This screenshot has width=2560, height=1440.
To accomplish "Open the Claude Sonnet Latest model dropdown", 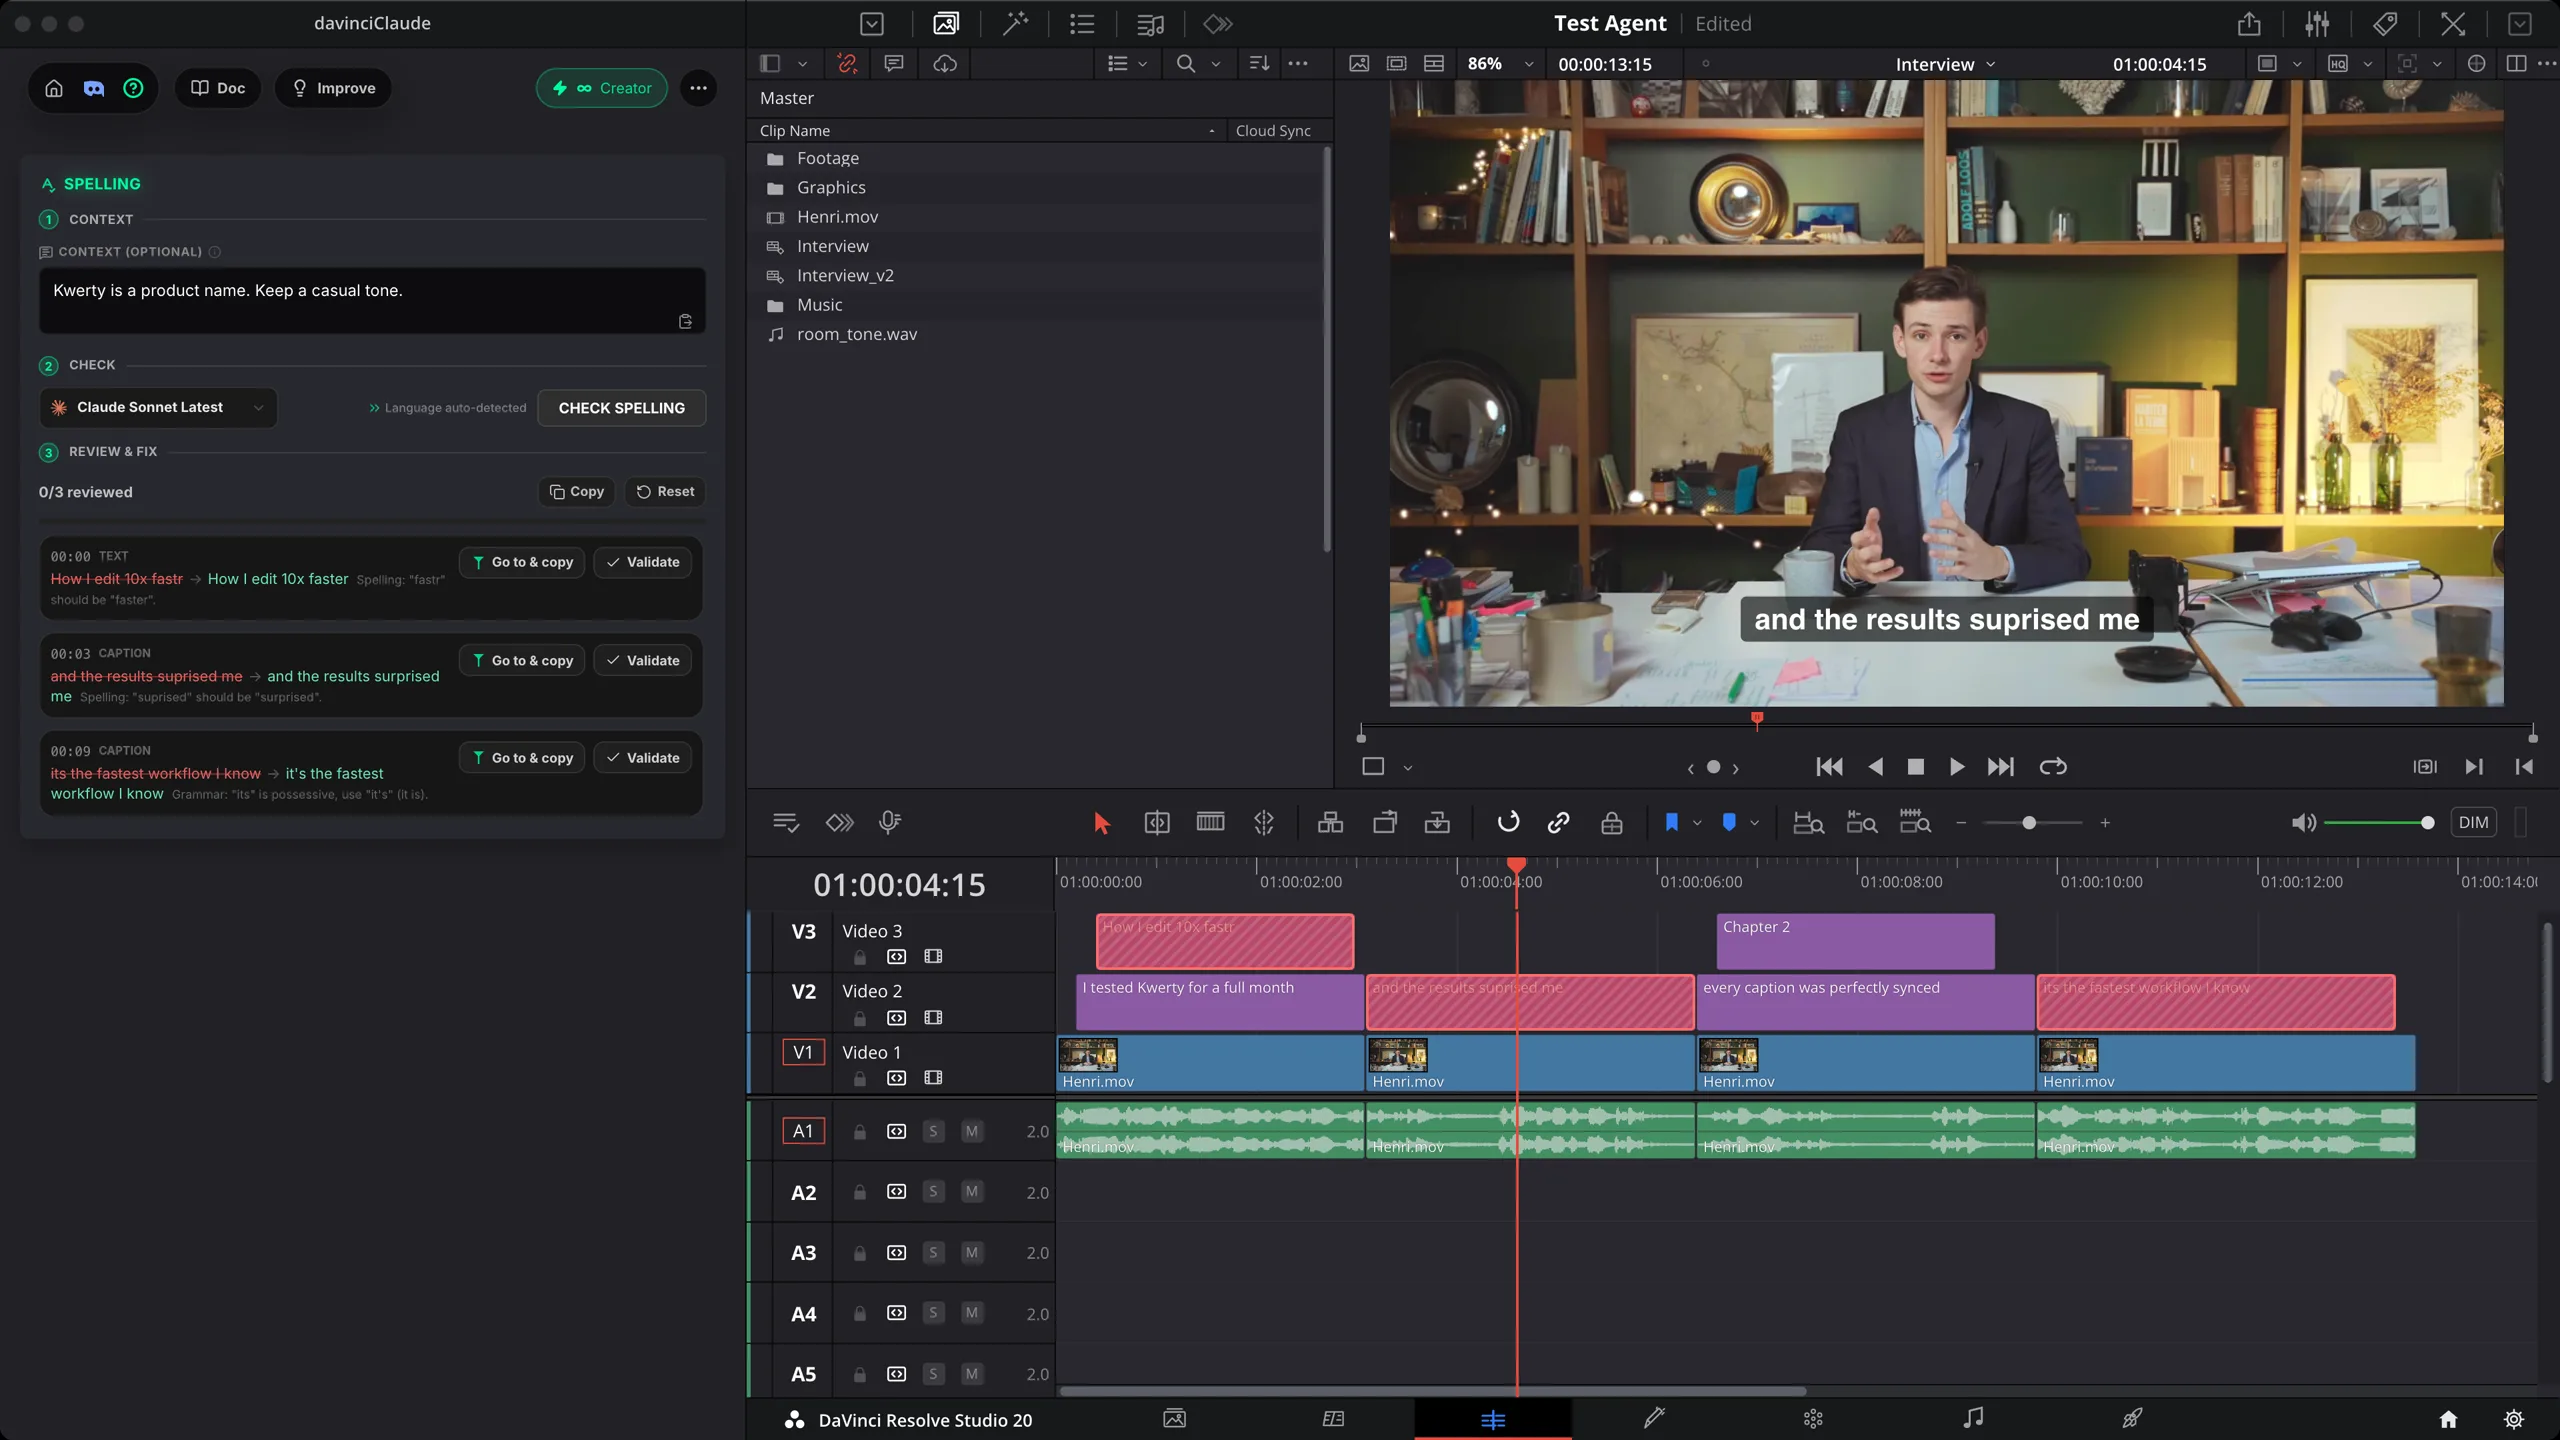I will coord(158,407).
